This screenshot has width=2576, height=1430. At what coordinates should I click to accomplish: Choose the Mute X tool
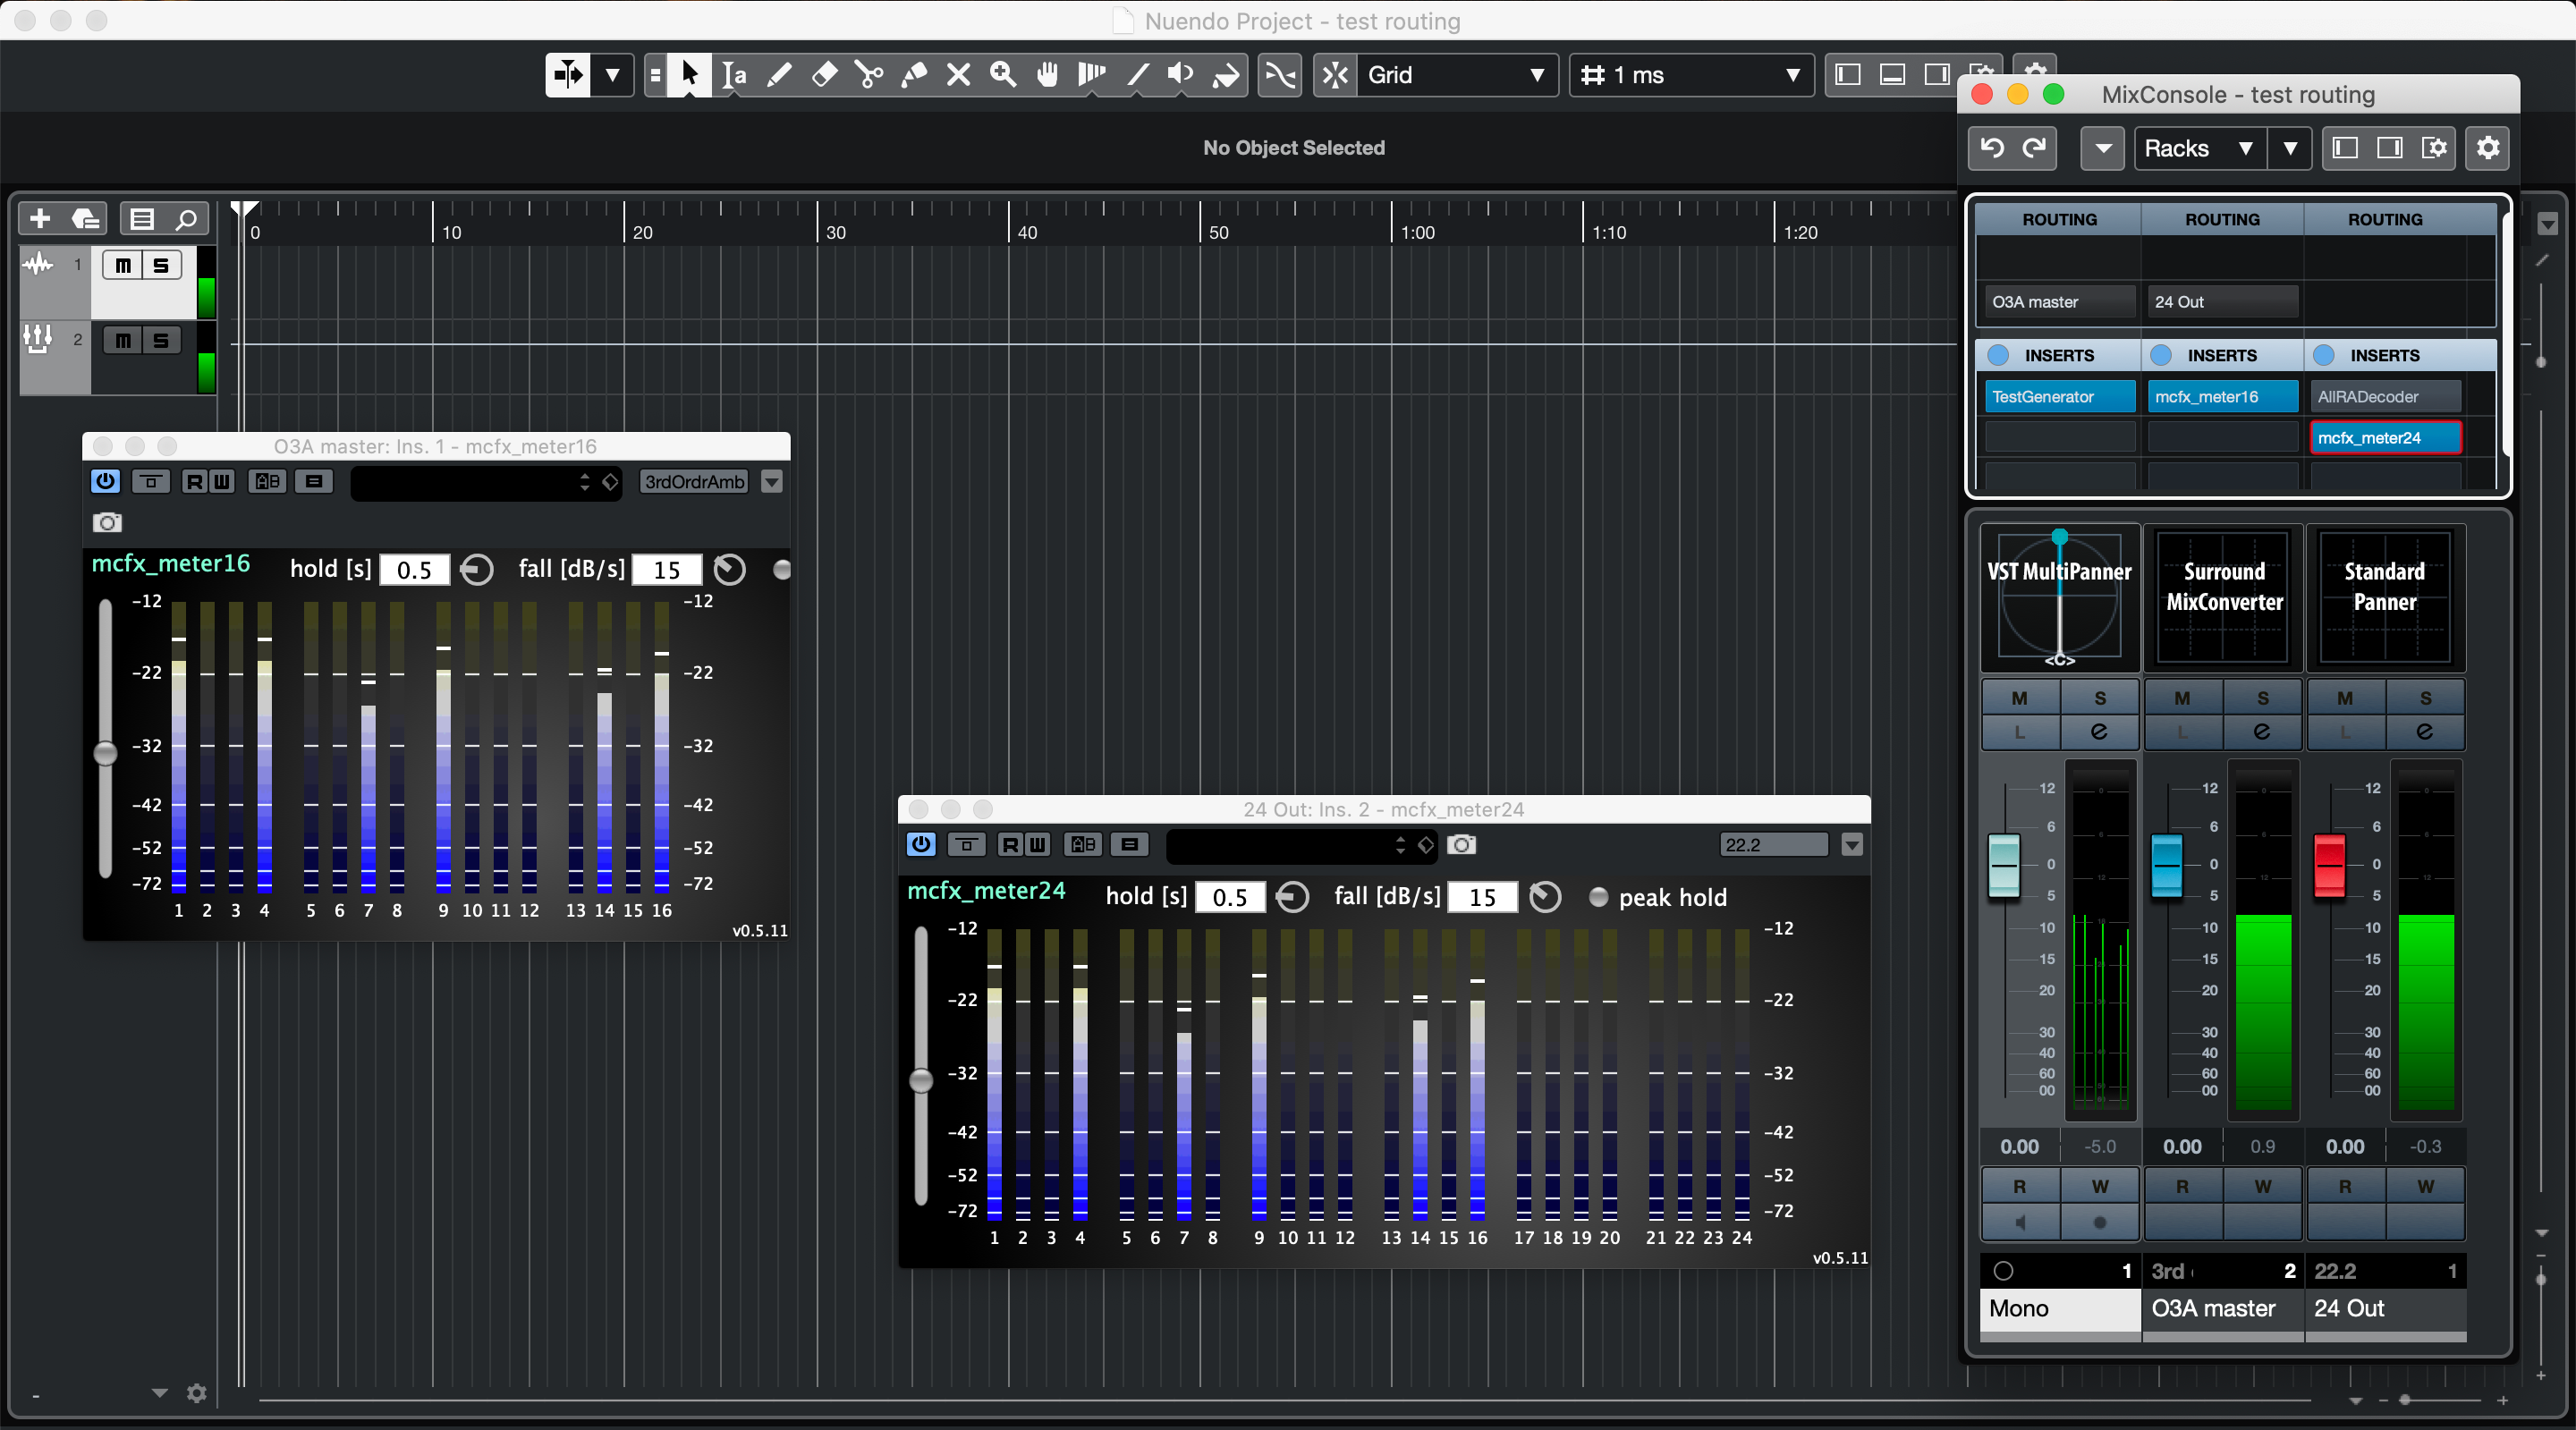tap(958, 75)
